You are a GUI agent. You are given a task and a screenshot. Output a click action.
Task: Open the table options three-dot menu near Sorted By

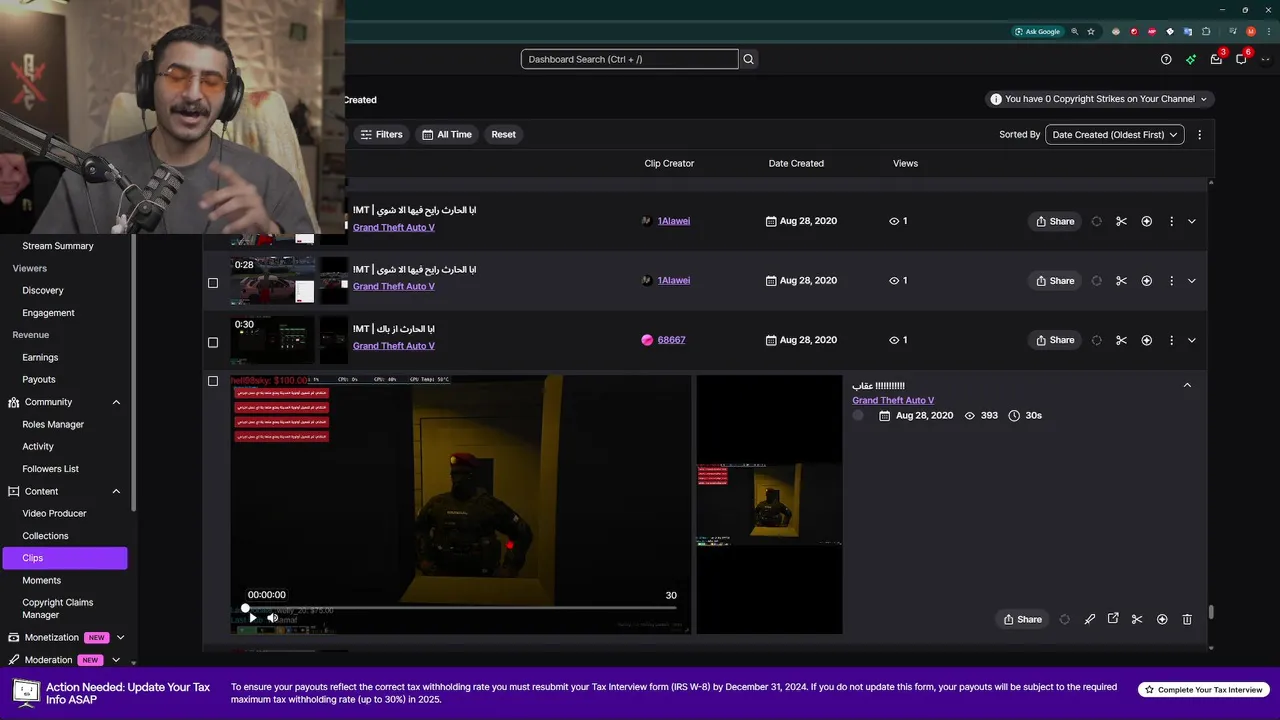point(1199,134)
